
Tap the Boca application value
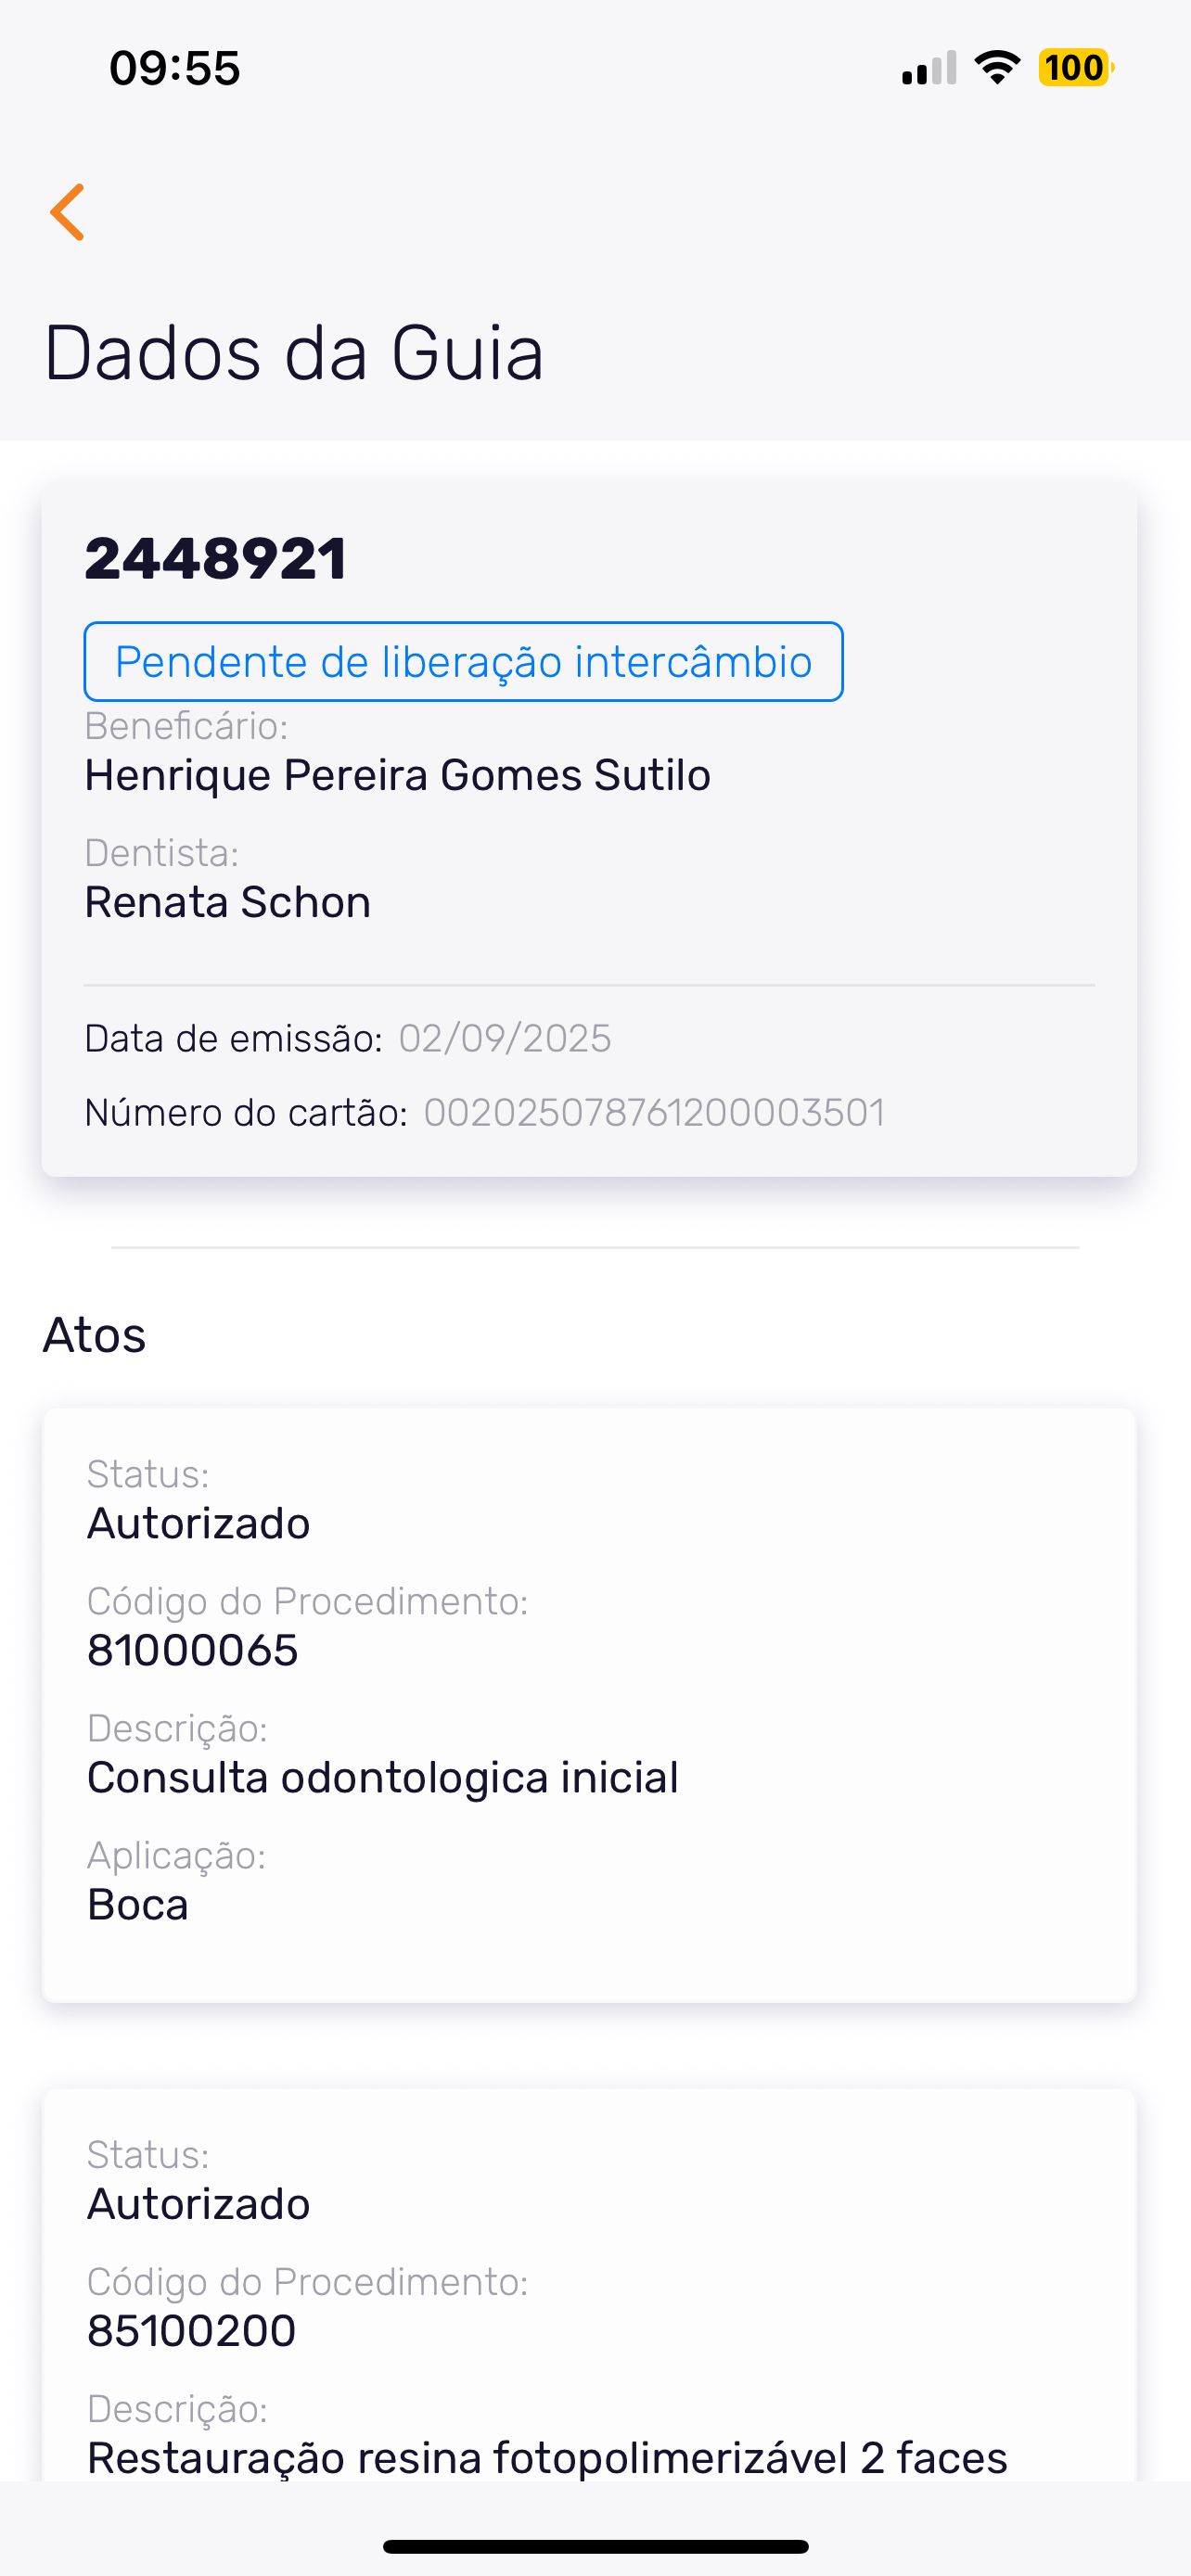[138, 1905]
